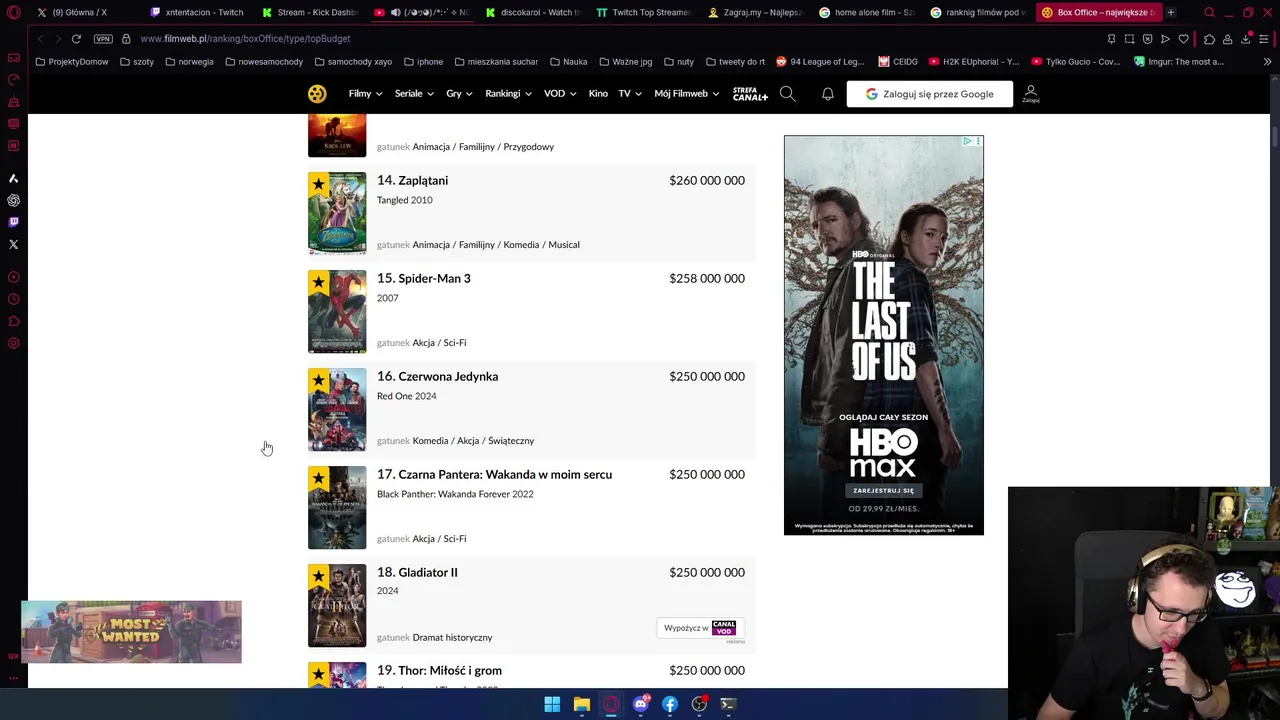Expand the Gry menu

point(460,94)
